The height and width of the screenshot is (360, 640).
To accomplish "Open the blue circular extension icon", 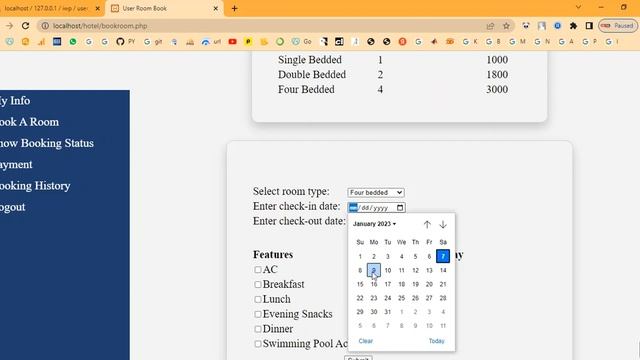I will click(557, 26).
